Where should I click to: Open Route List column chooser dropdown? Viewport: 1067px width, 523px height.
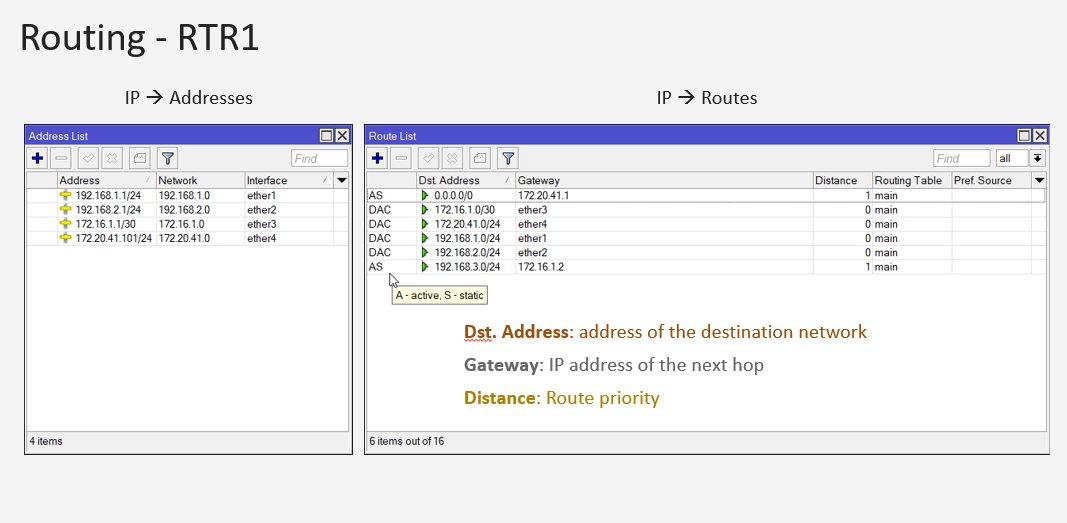(1039, 180)
